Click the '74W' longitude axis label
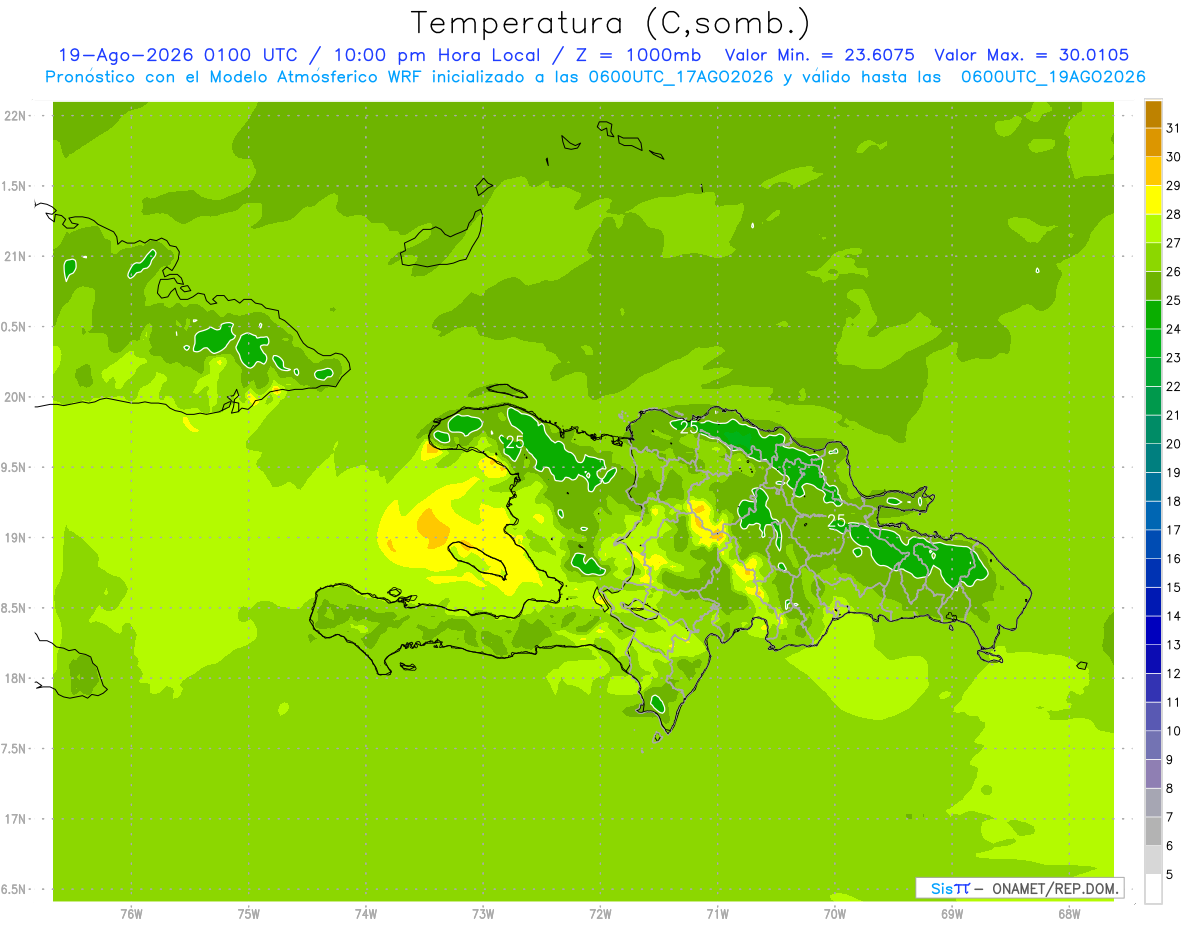Screen dimensions: 1200x927 pyautogui.click(x=366, y=914)
